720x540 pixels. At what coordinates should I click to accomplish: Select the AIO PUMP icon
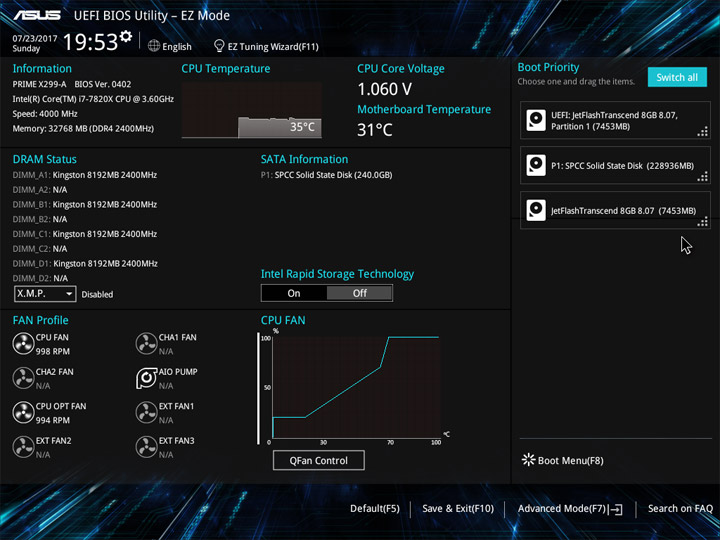146,378
